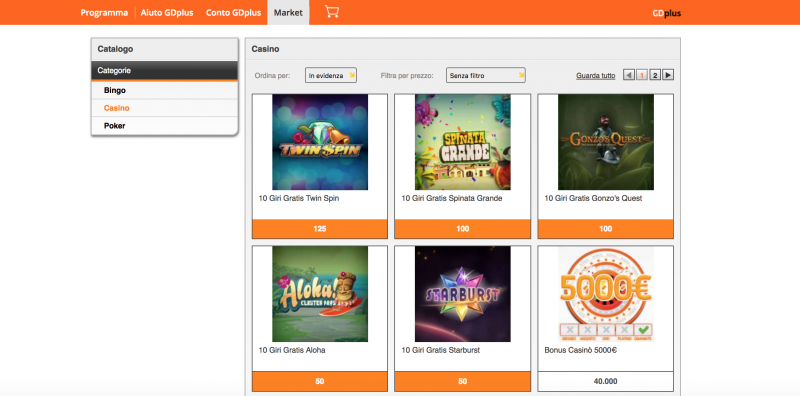Select the Starburst game image

coord(463,294)
